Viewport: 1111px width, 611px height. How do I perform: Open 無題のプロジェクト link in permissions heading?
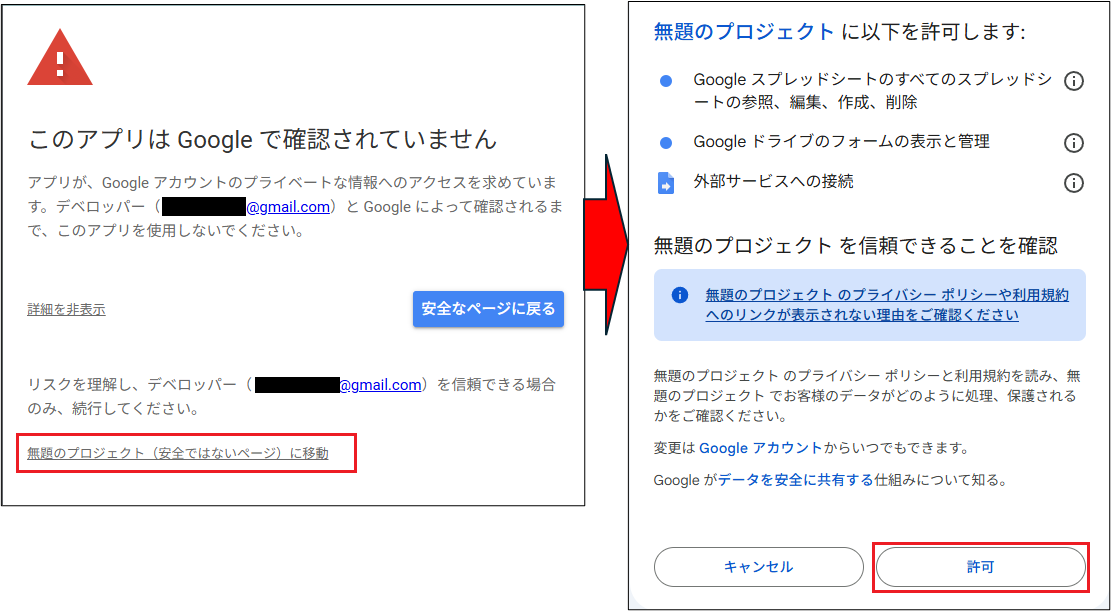743,32
